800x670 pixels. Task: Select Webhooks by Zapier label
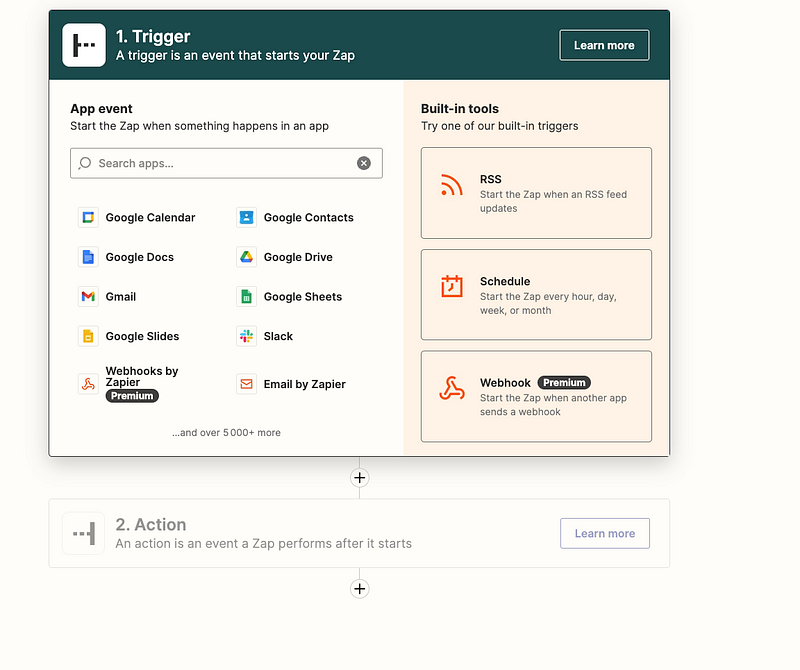click(142, 377)
